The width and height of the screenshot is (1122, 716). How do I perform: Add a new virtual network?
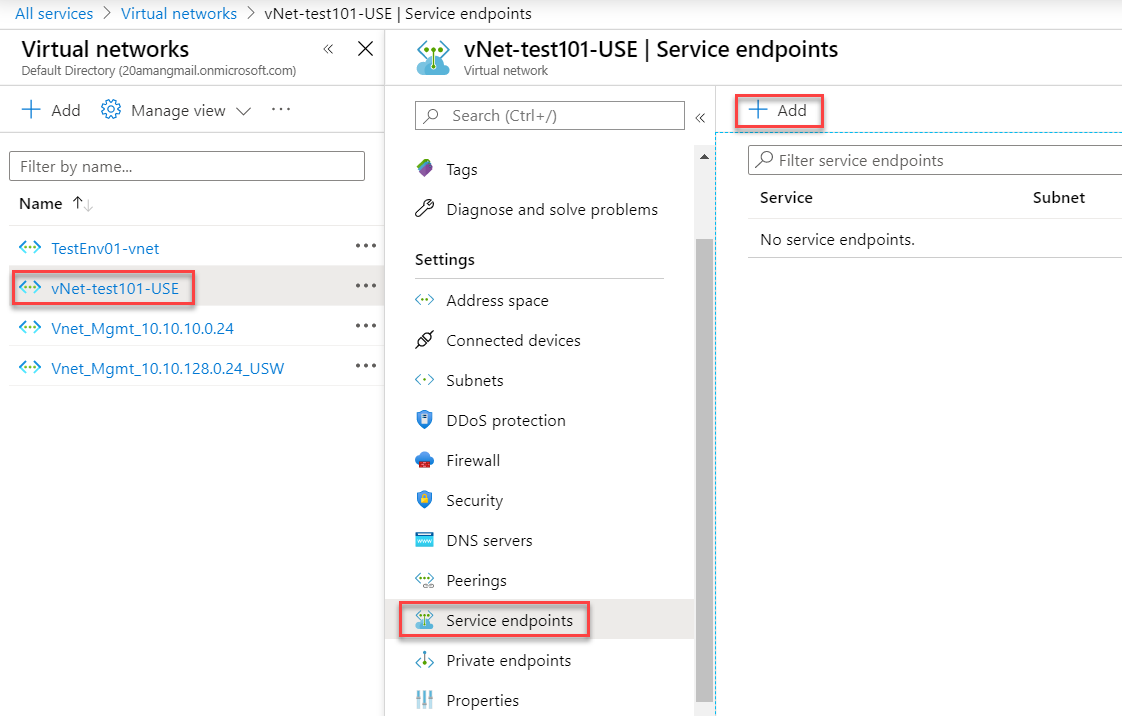coord(52,110)
